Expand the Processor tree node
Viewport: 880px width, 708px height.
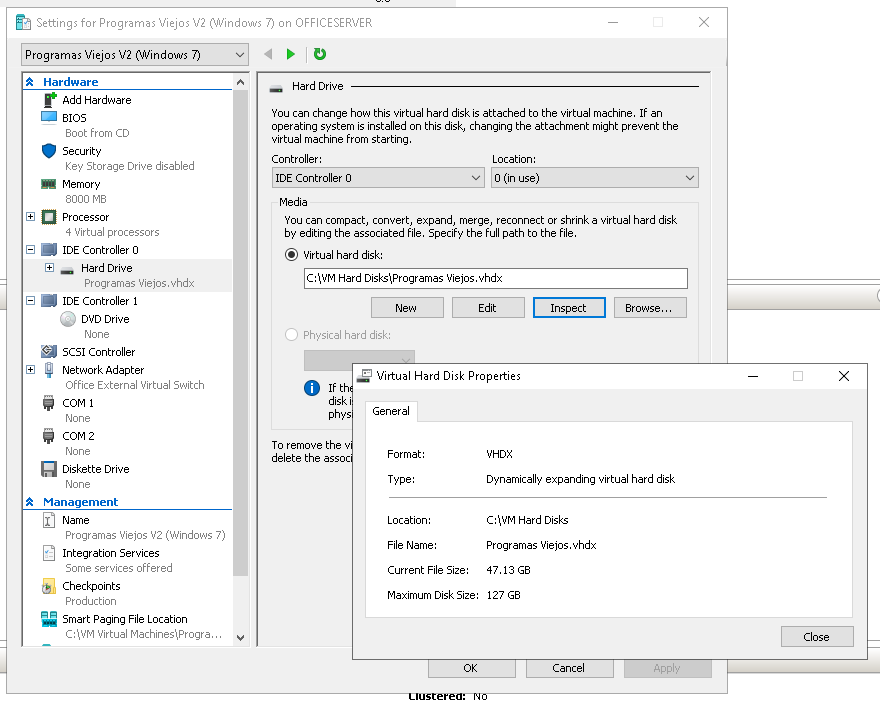[x=28, y=217]
